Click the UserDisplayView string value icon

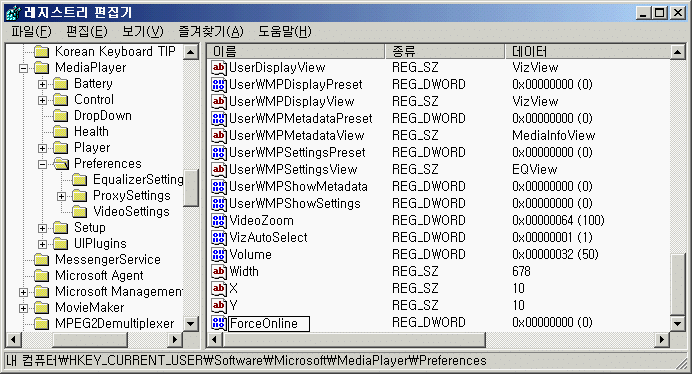click(x=219, y=68)
